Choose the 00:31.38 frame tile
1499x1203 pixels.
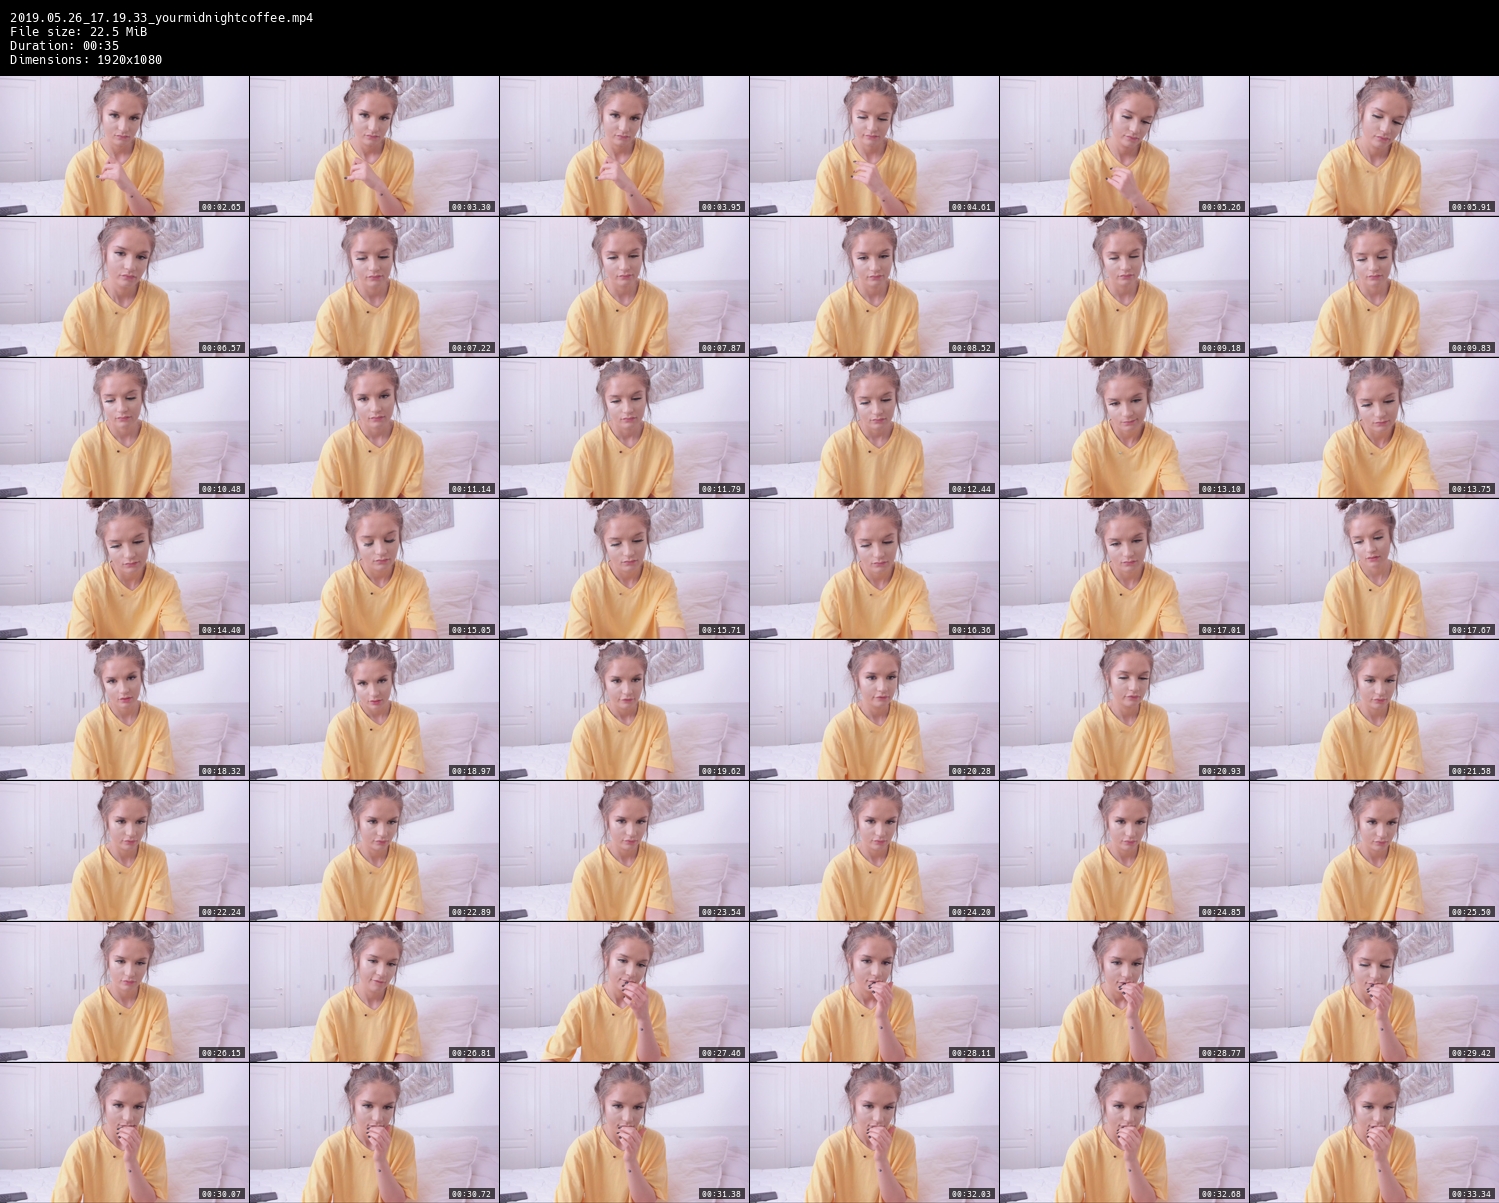[624, 1133]
